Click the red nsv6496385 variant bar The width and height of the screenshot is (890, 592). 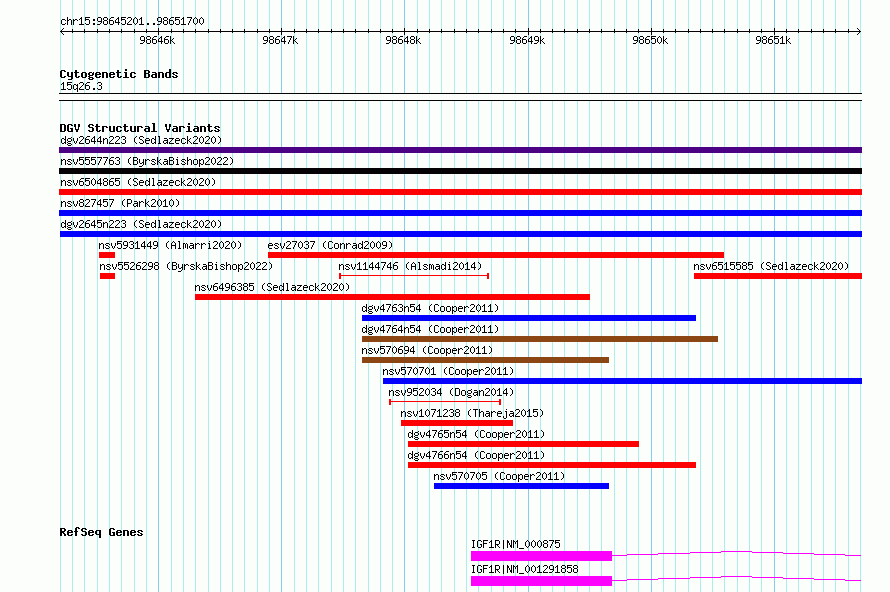point(392,297)
